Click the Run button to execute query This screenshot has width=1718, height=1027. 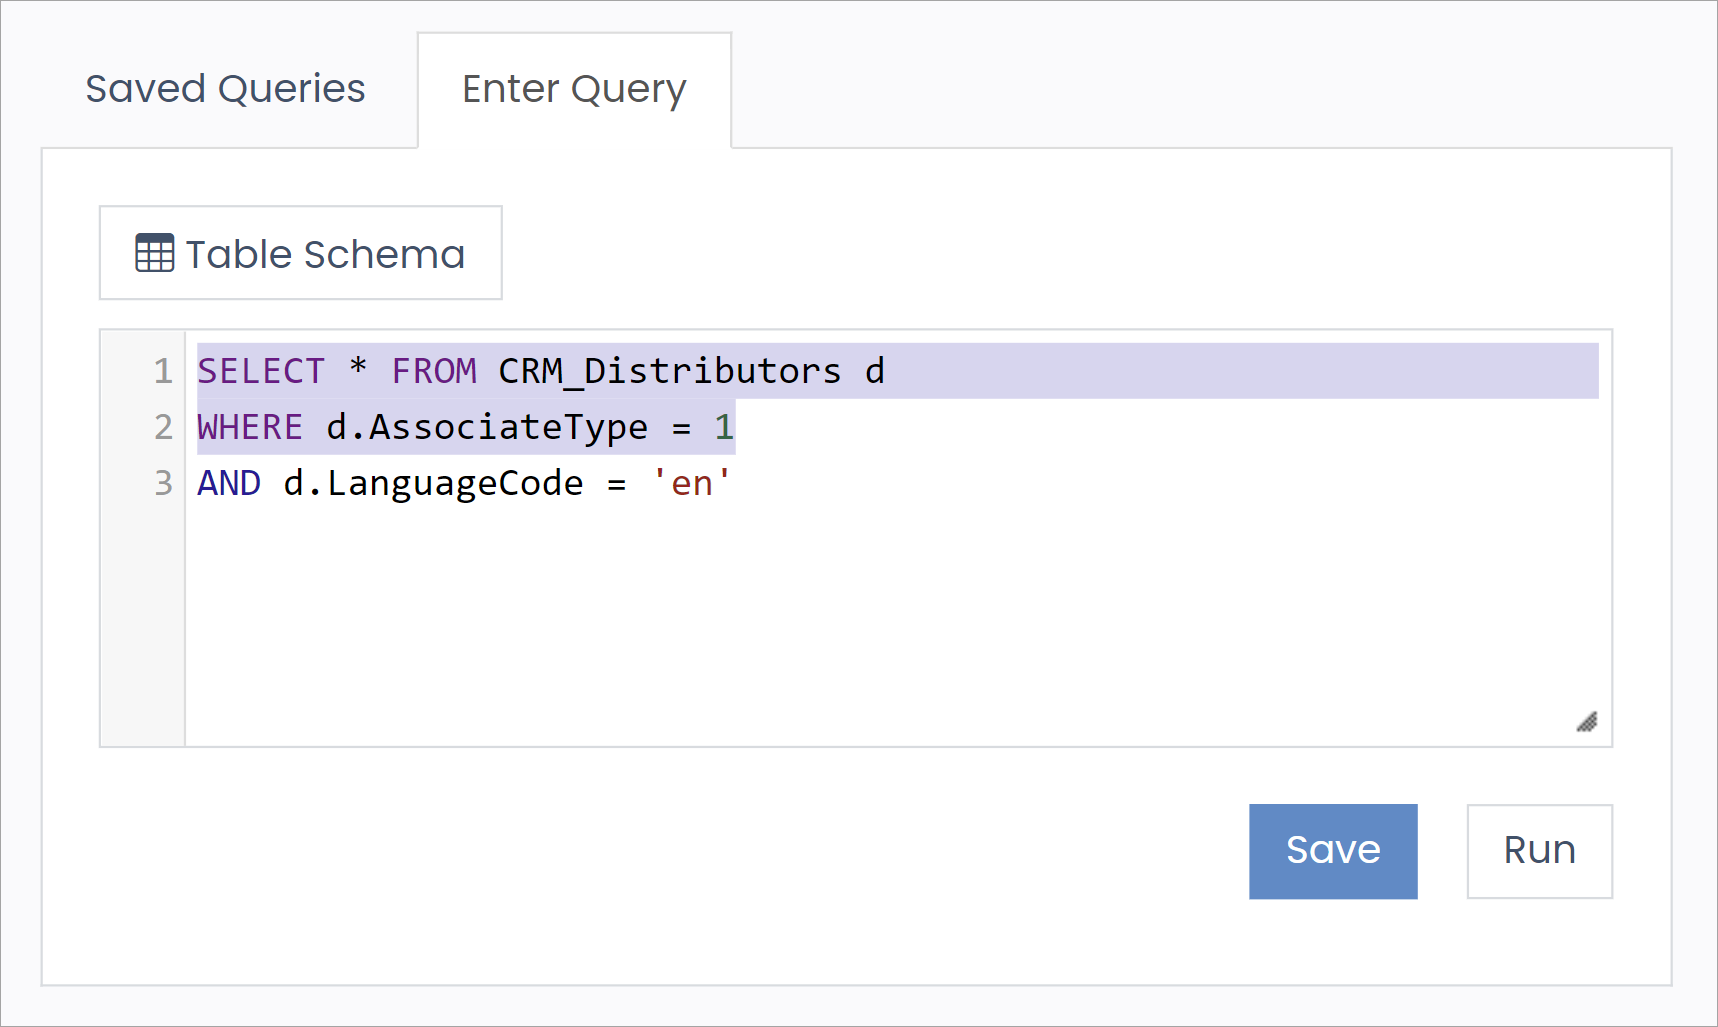(1538, 851)
